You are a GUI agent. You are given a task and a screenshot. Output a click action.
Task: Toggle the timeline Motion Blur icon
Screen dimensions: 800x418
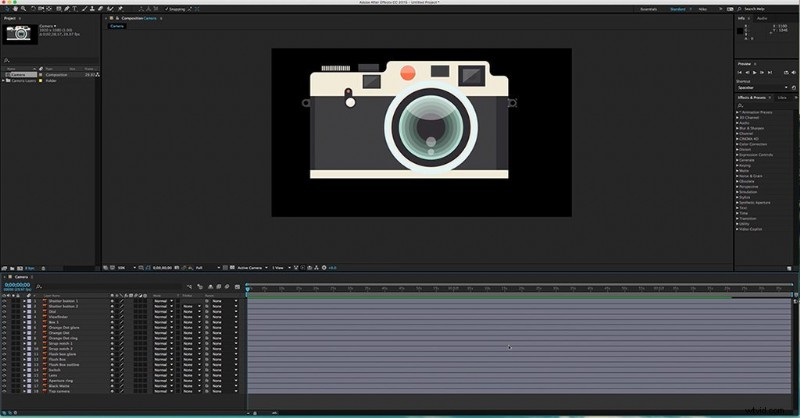[x=227, y=287]
